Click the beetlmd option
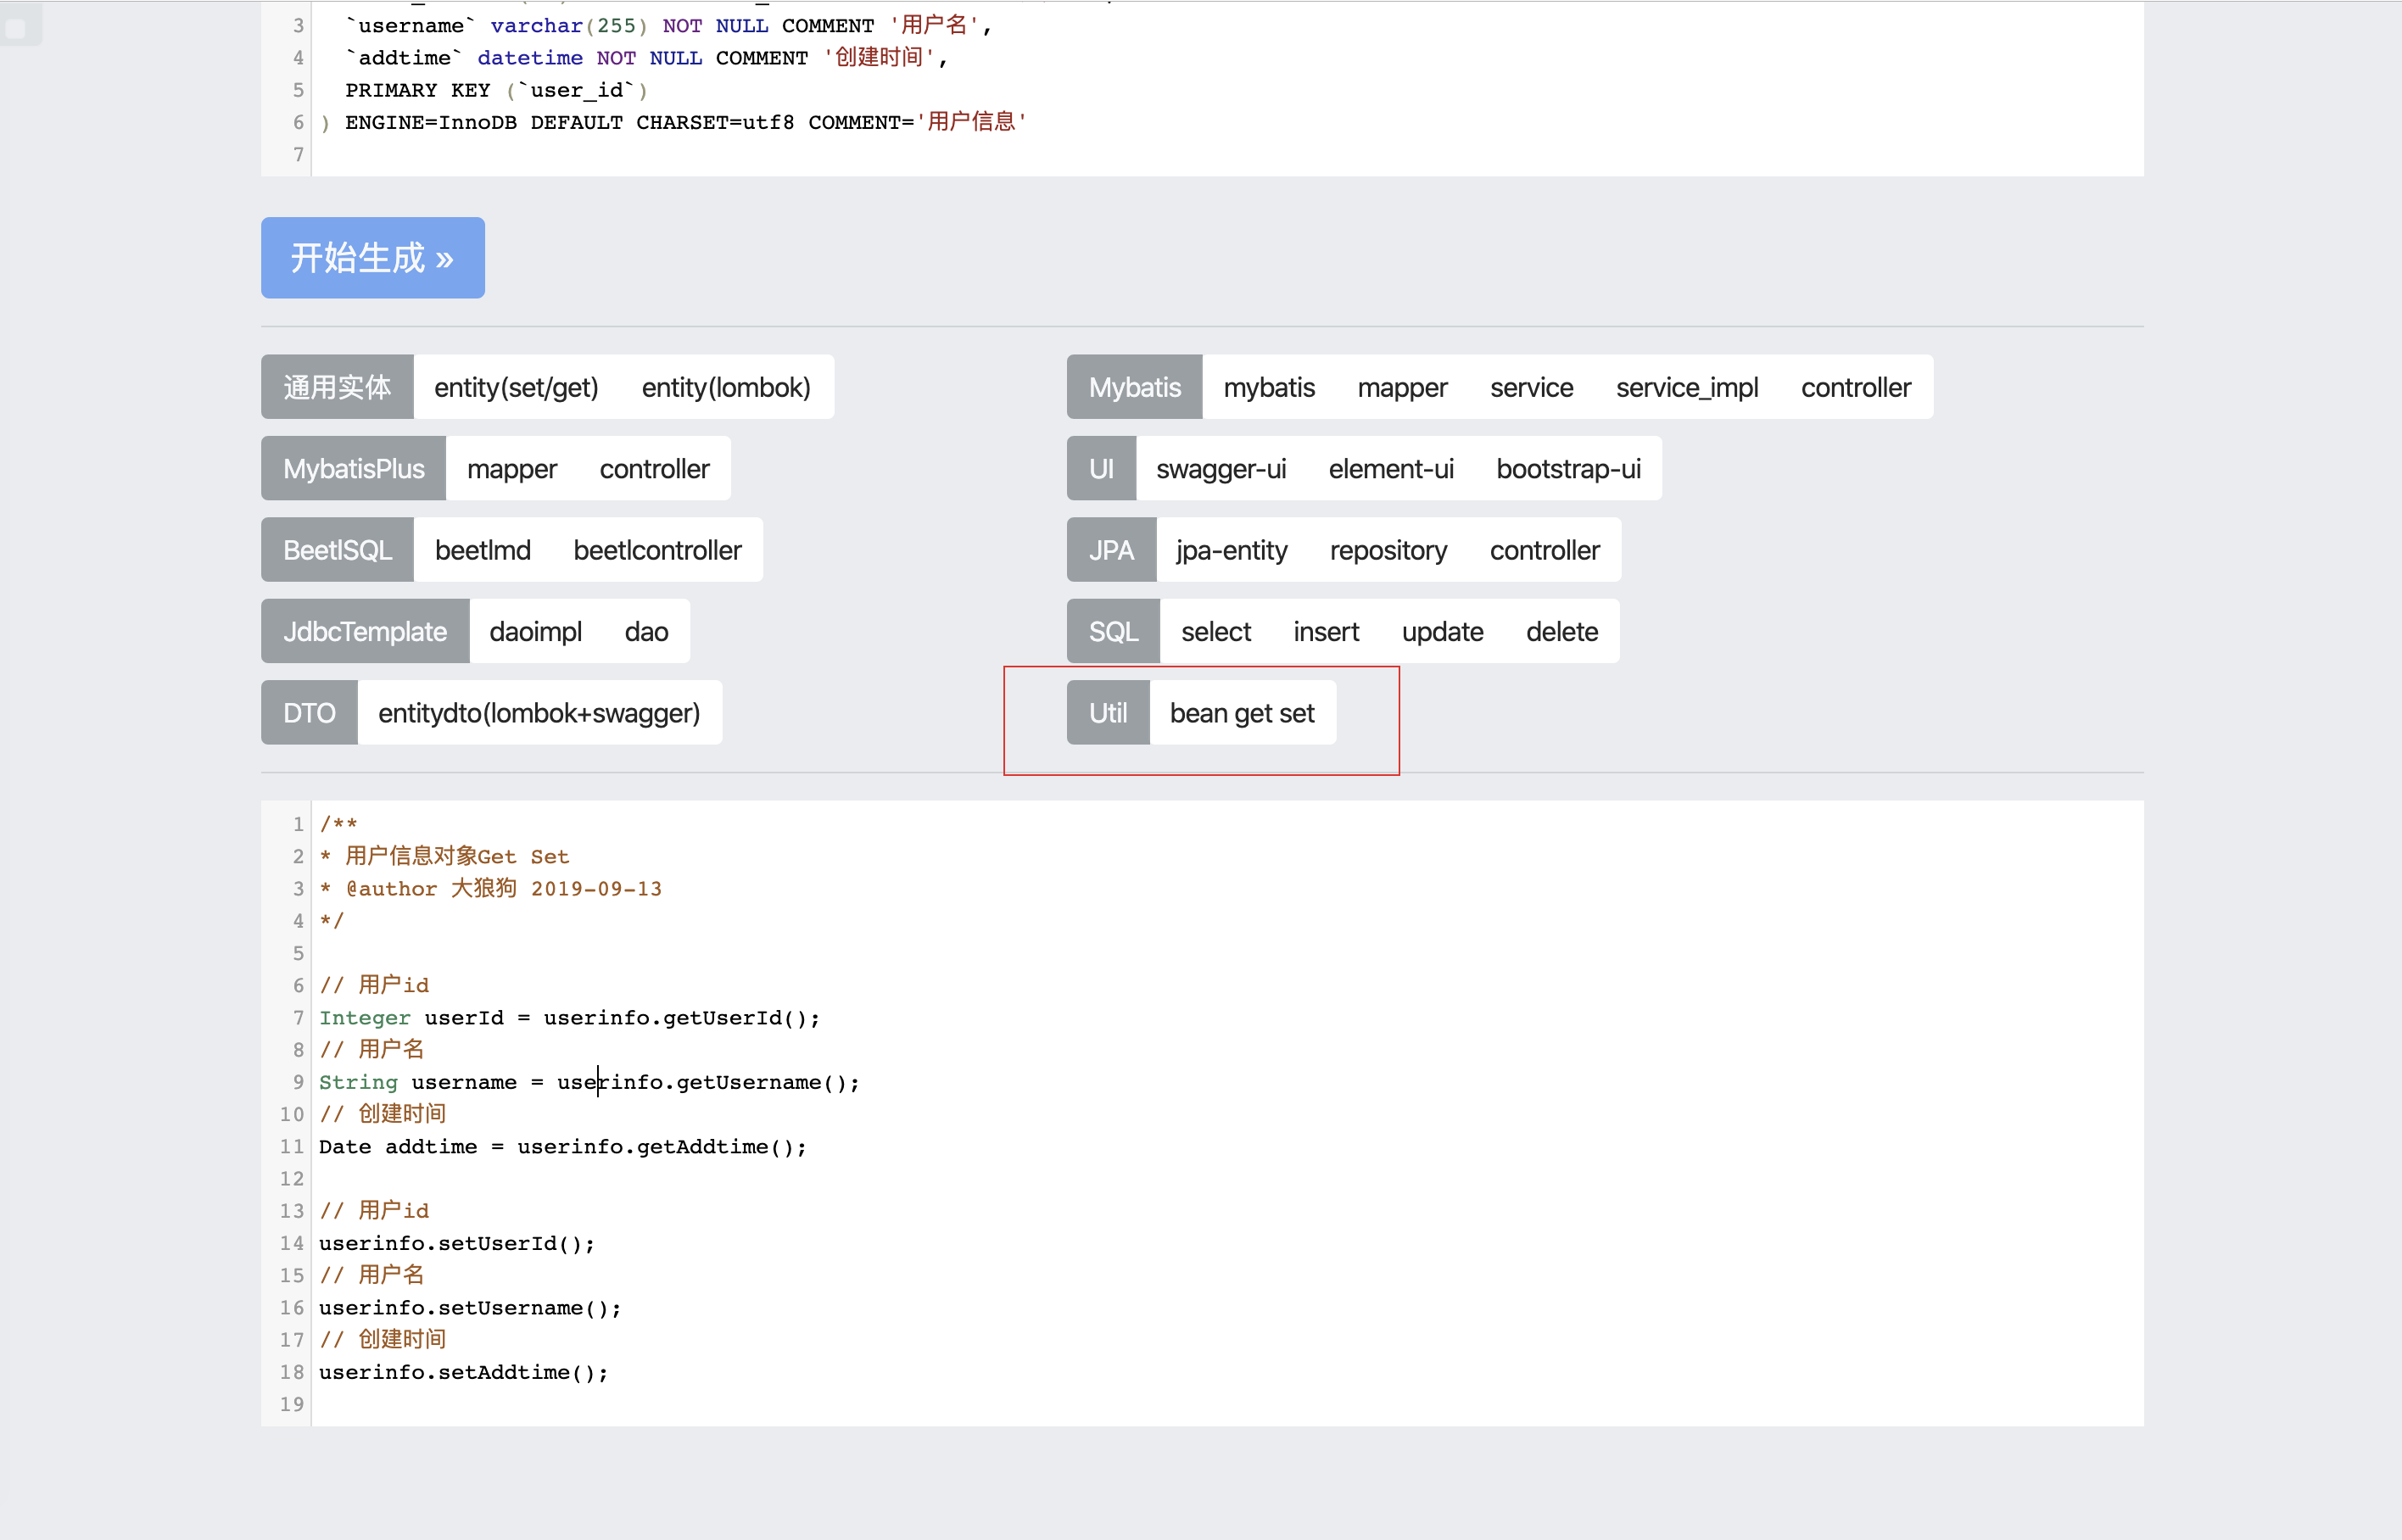 pyautogui.click(x=482, y=550)
